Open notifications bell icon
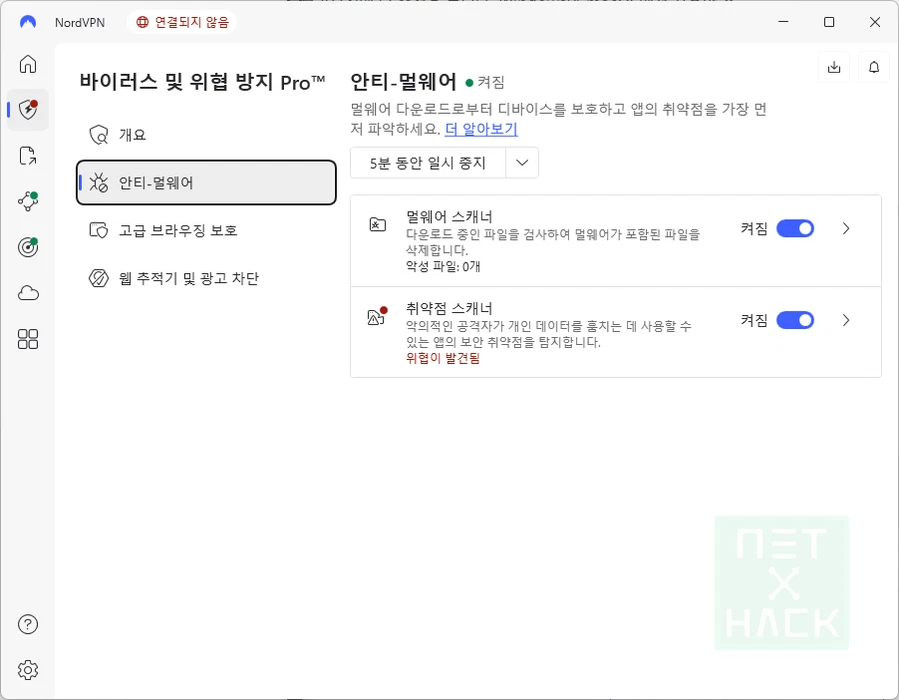The height and width of the screenshot is (700, 899). tap(874, 67)
